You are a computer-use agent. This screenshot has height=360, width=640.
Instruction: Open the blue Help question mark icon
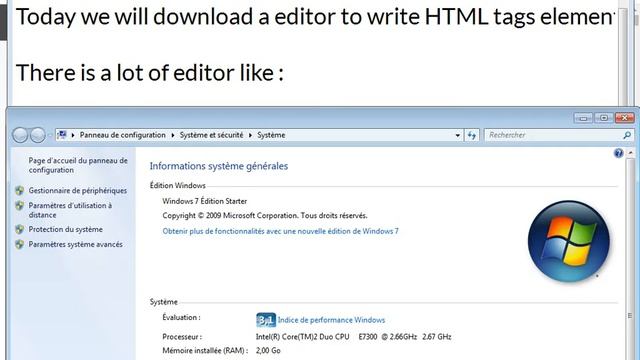[618, 153]
